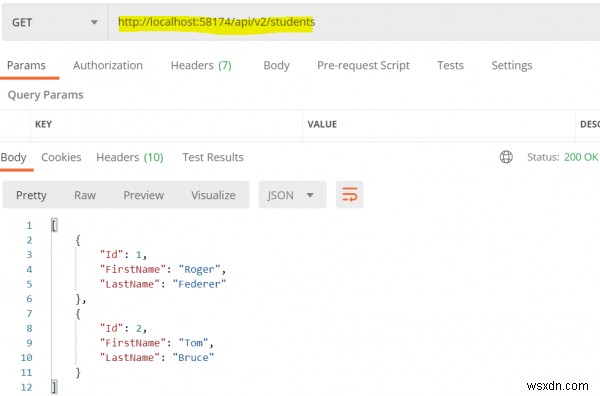
Task: Open the request Settings tab
Action: 512,65
